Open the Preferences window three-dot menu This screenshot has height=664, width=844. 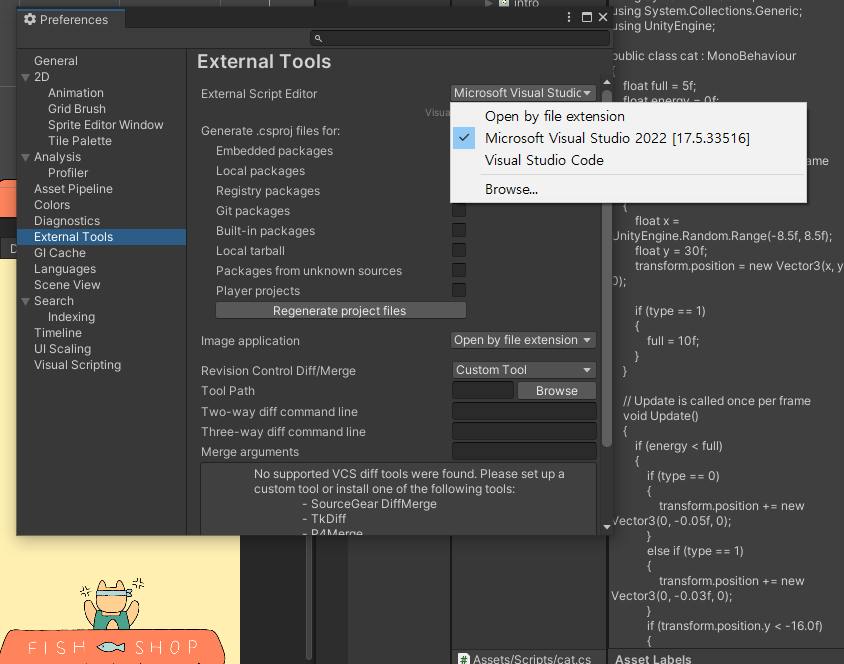pos(569,17)
